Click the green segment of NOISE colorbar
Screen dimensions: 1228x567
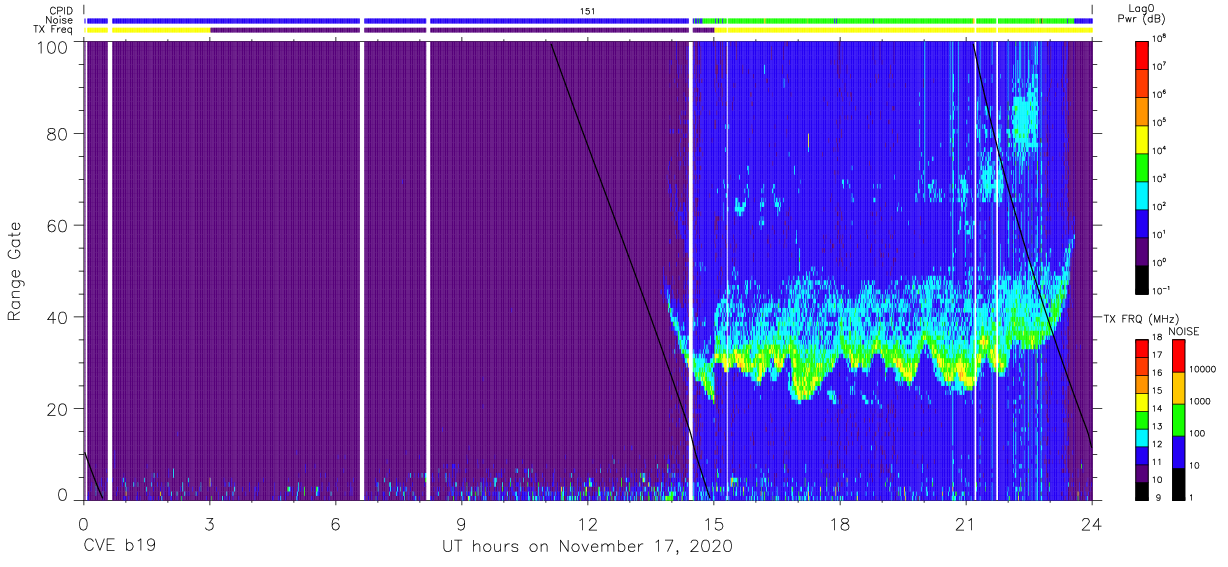(1177, 420)
